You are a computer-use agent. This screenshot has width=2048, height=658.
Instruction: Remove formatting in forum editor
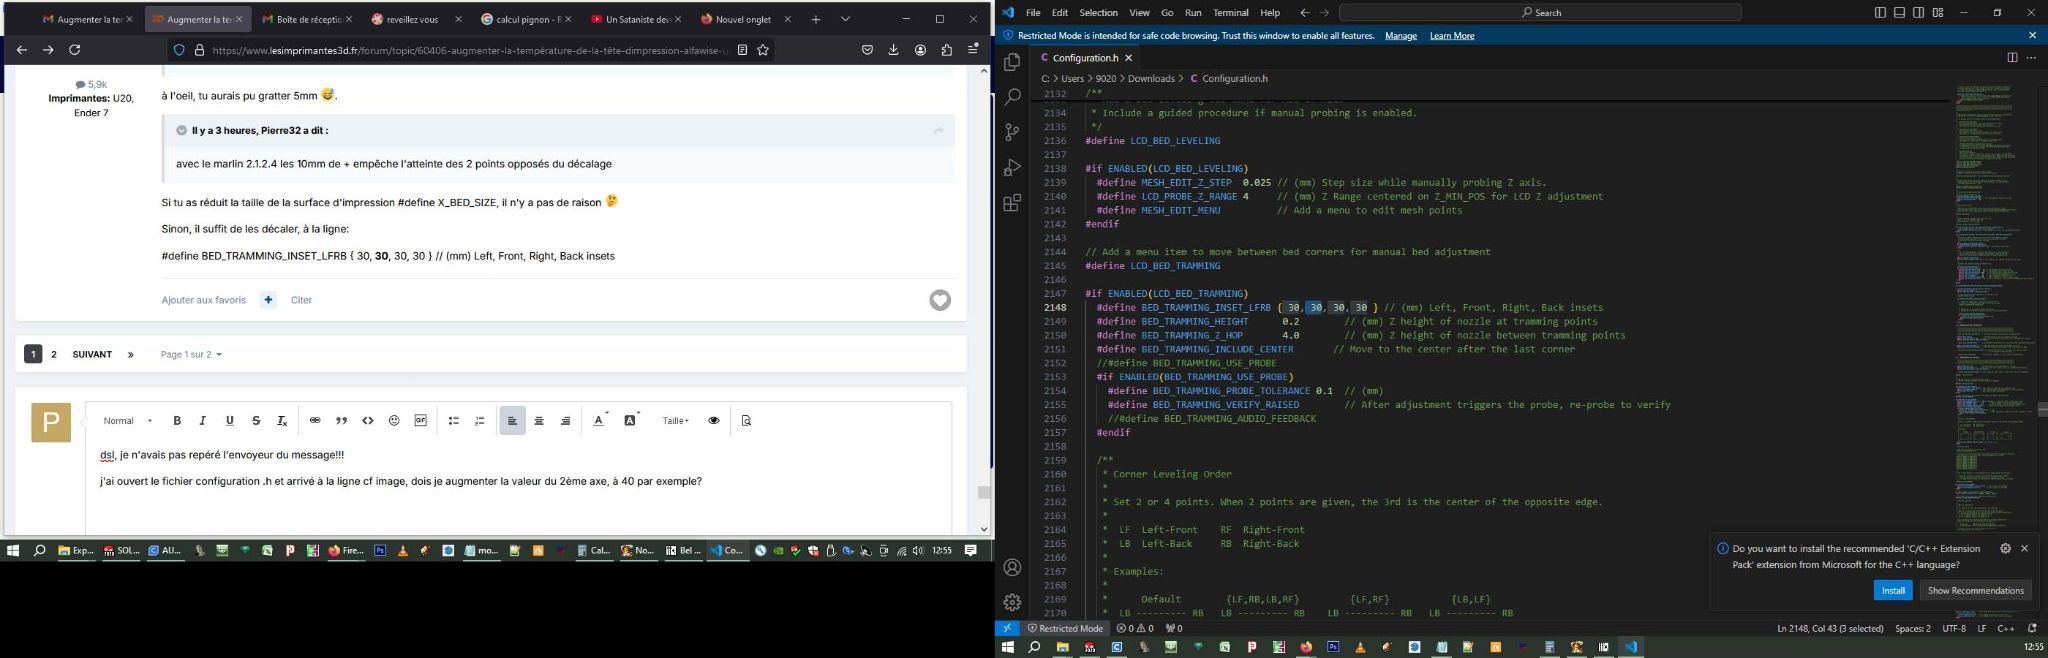[x=282, y=421]
